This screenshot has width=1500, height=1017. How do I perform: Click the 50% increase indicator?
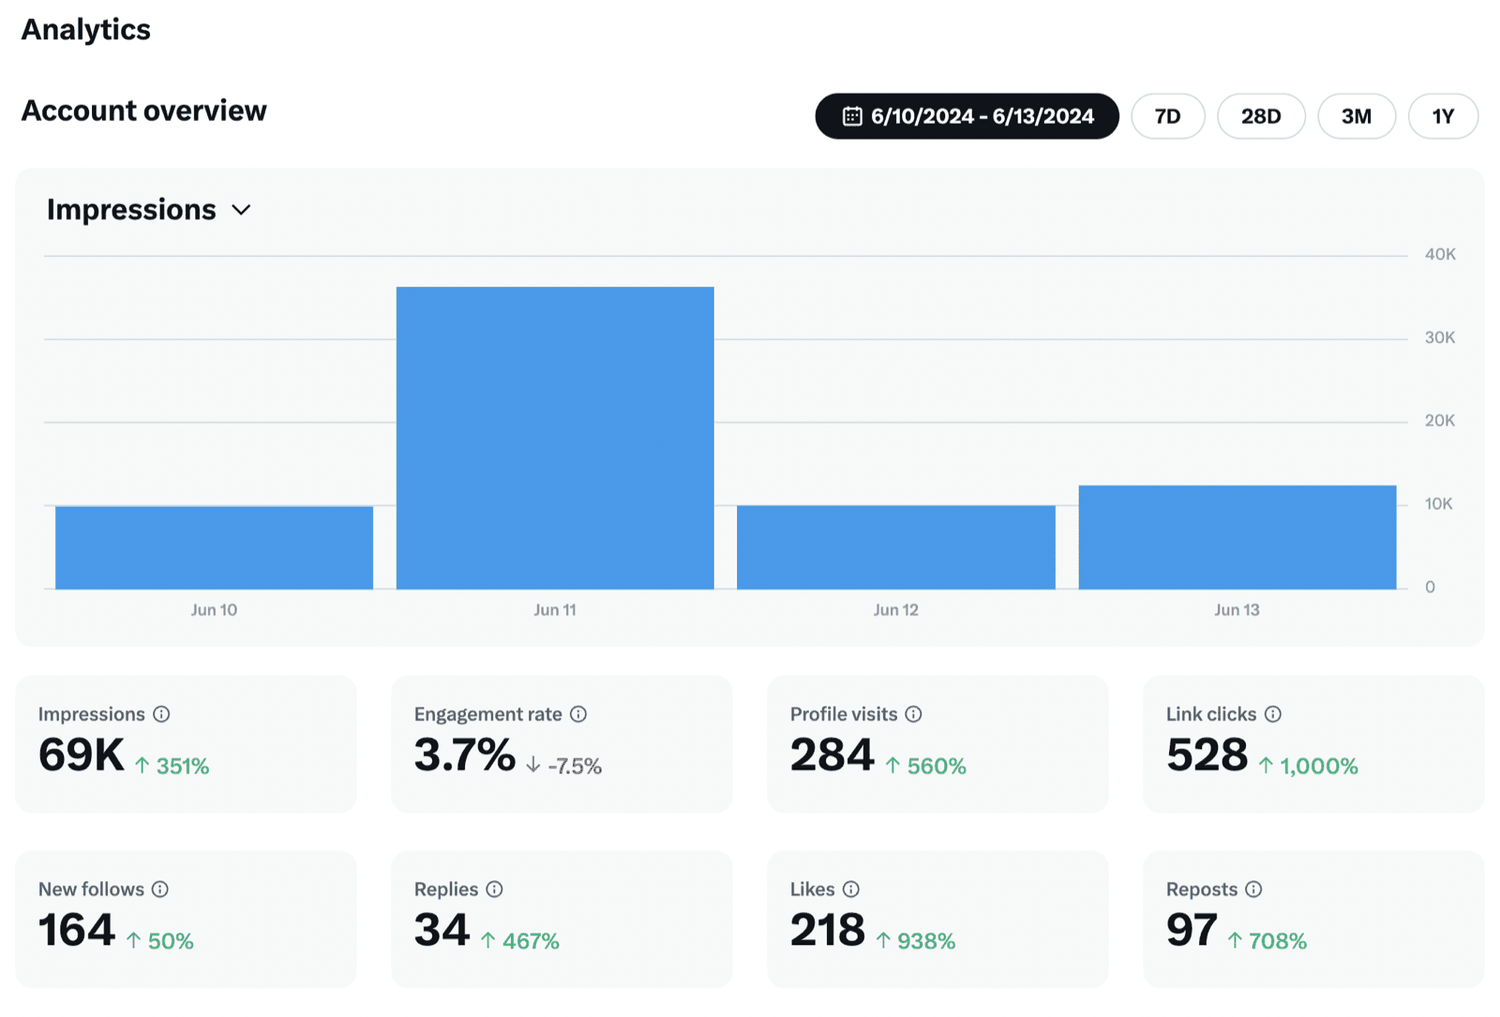click(x=160, y=941)
